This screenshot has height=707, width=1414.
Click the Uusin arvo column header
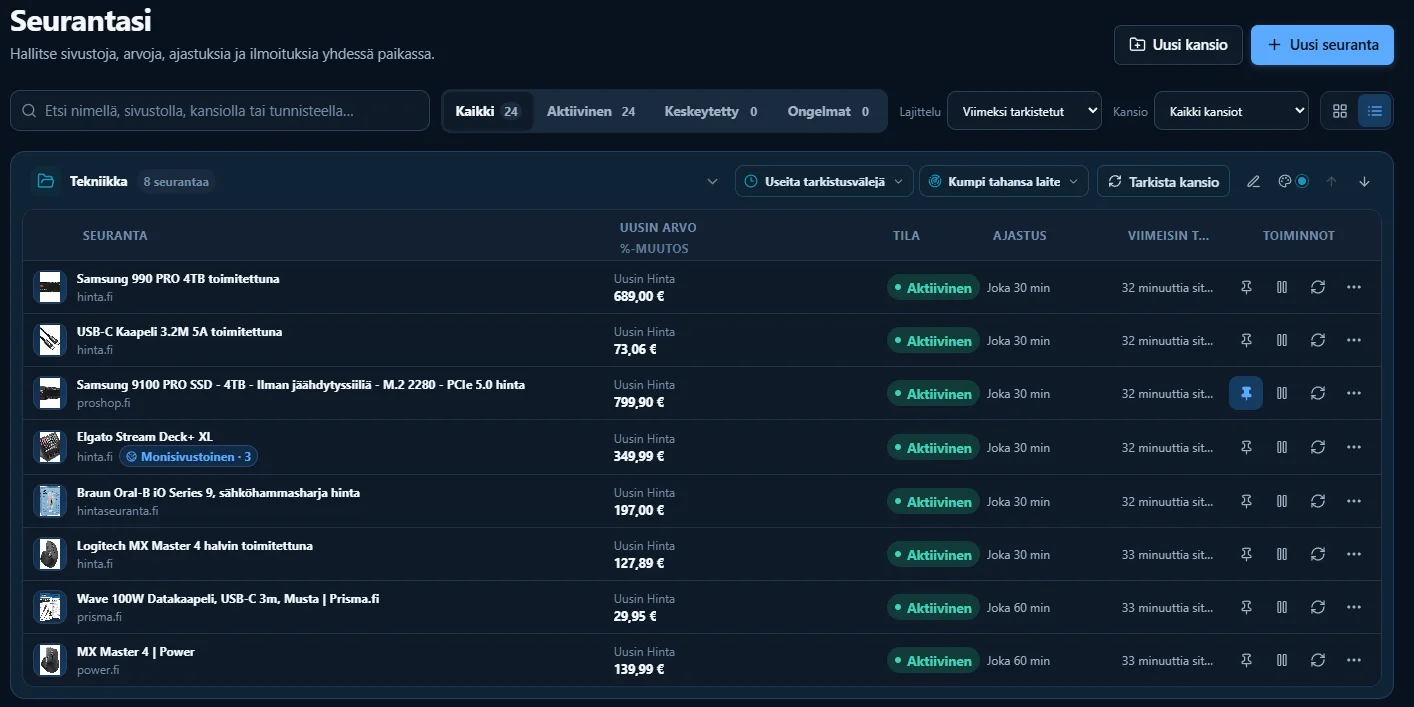[x=658, y=227]
